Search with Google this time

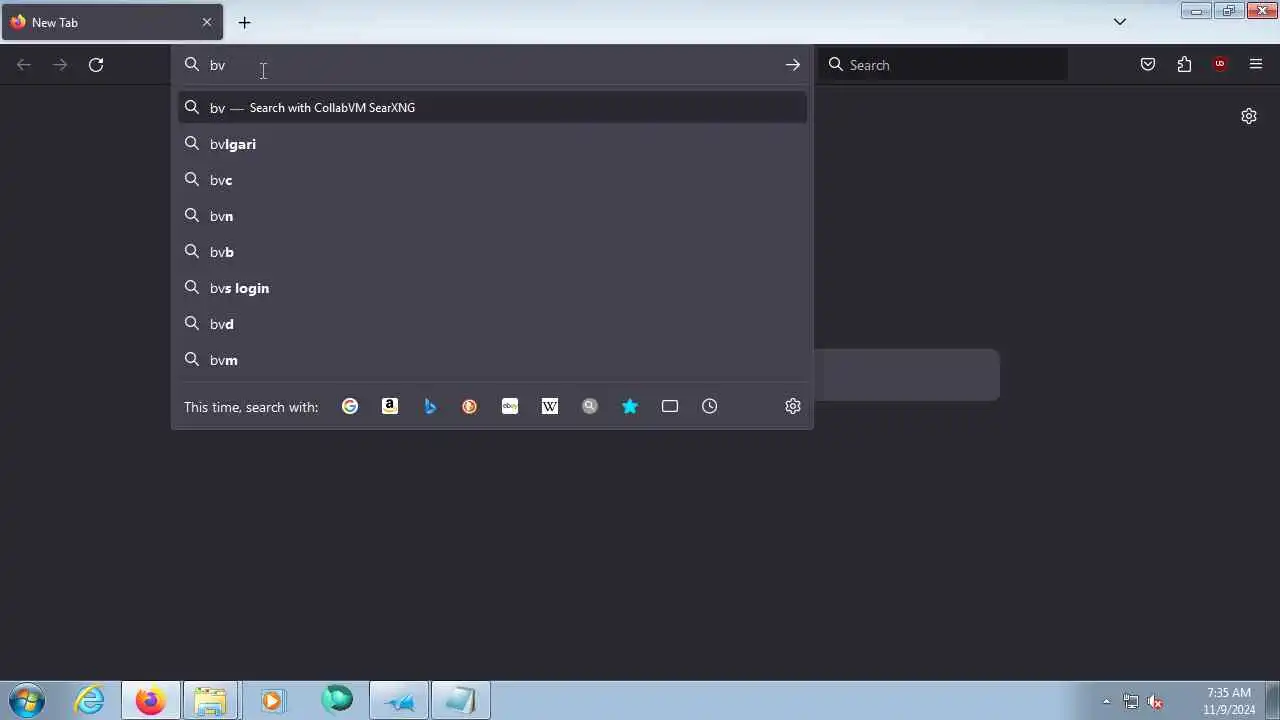point(350,406)
